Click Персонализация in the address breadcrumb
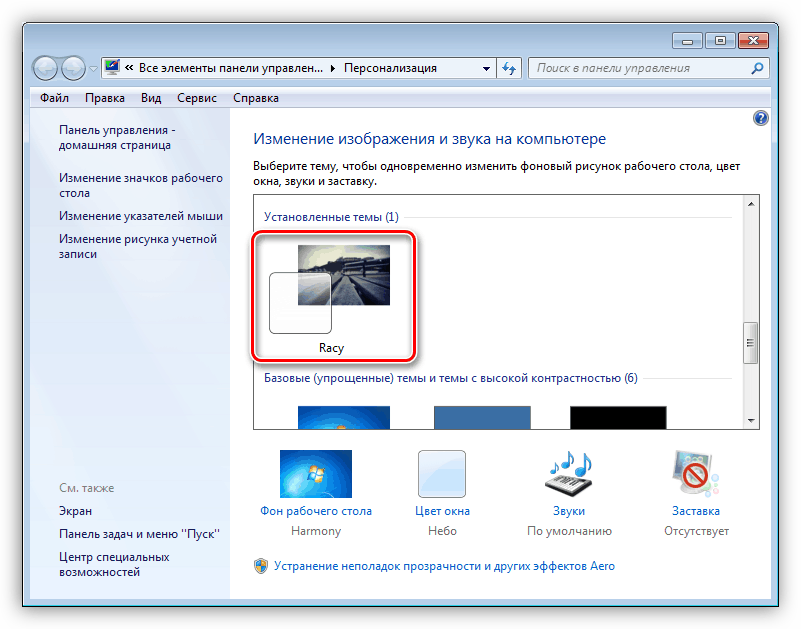801x629 pixels. tap(390, 68)
